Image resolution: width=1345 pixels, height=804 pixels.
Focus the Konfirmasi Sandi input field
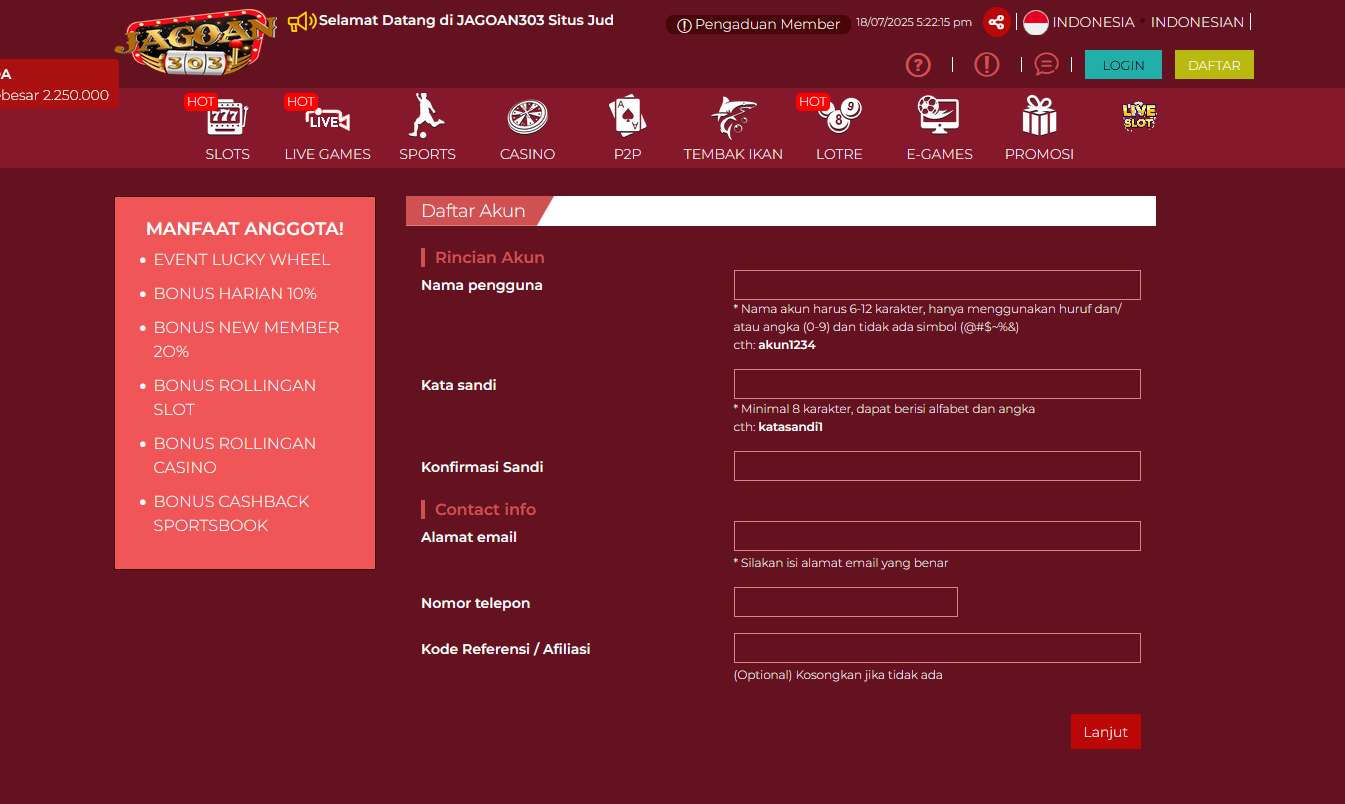coord(937,466)
